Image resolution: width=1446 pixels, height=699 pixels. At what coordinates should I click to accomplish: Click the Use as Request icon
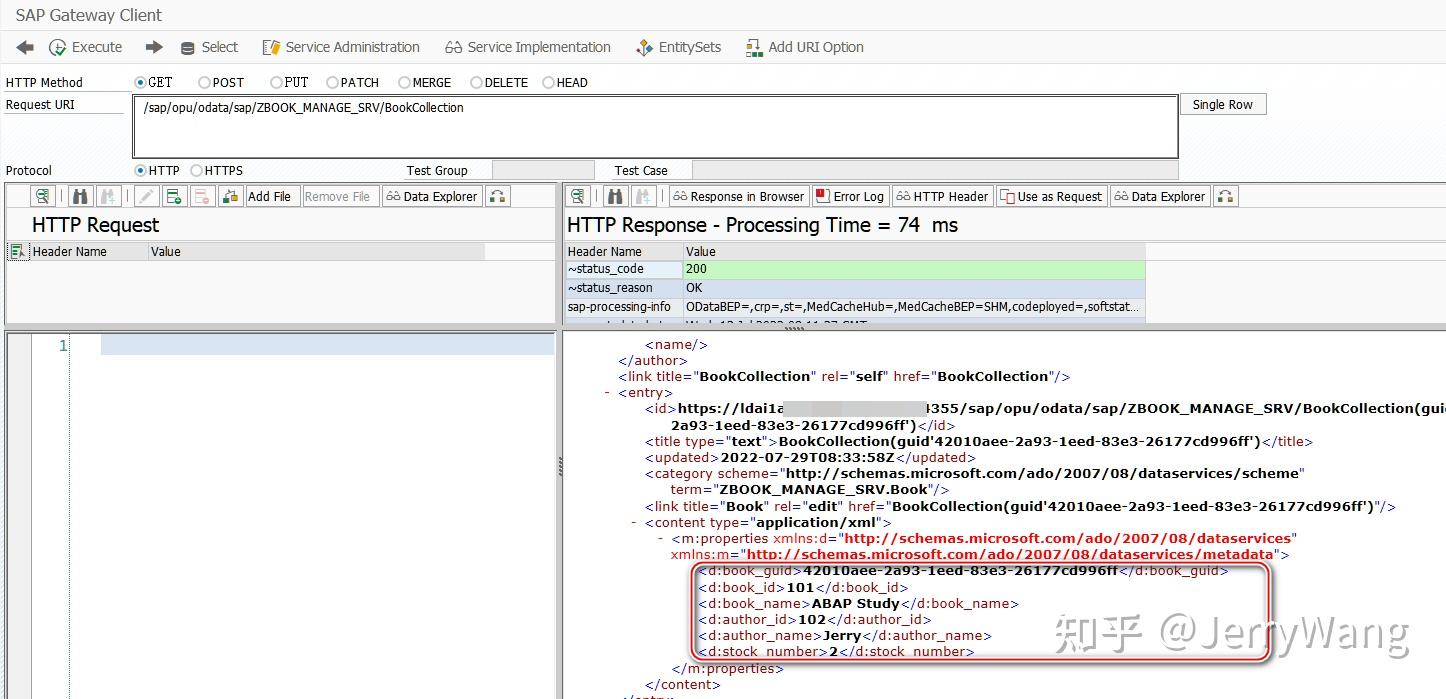click(x=1051, y=196)
